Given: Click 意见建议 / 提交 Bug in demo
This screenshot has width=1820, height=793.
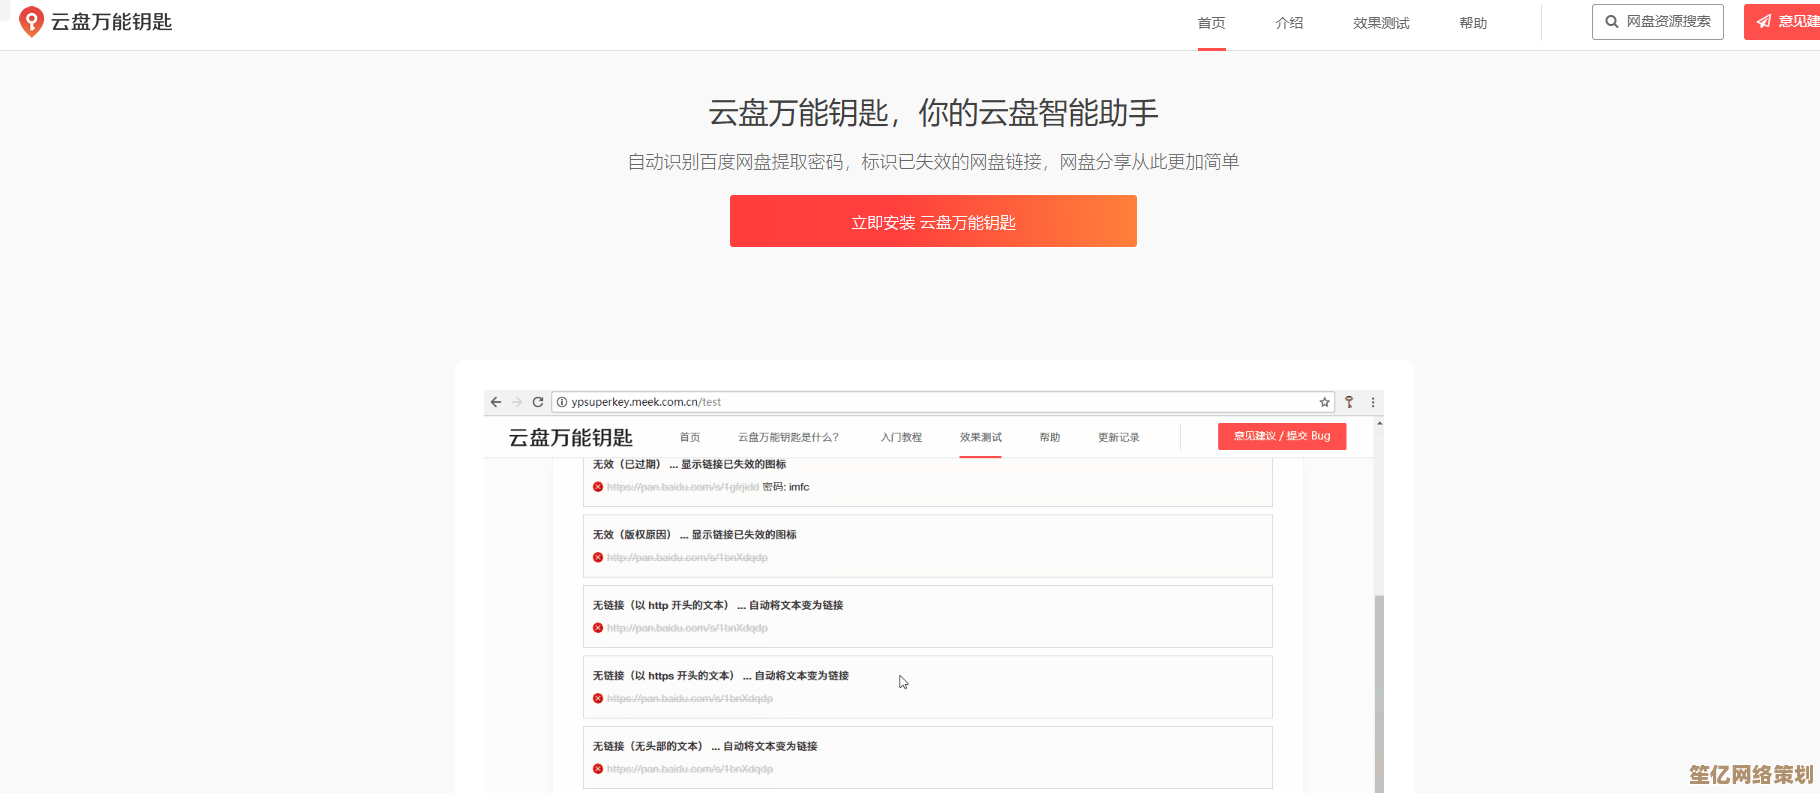Looking at the screenshot, I should (1281, 436).
